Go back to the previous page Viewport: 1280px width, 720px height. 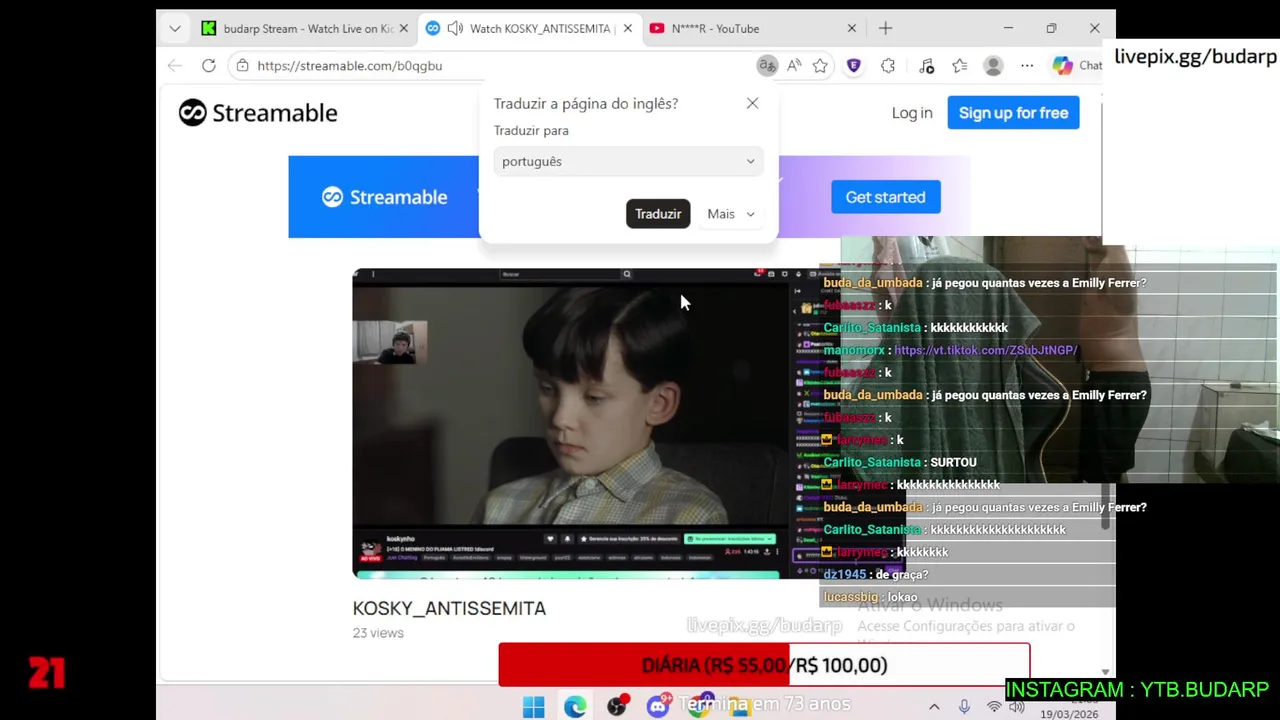click(175, 66)
